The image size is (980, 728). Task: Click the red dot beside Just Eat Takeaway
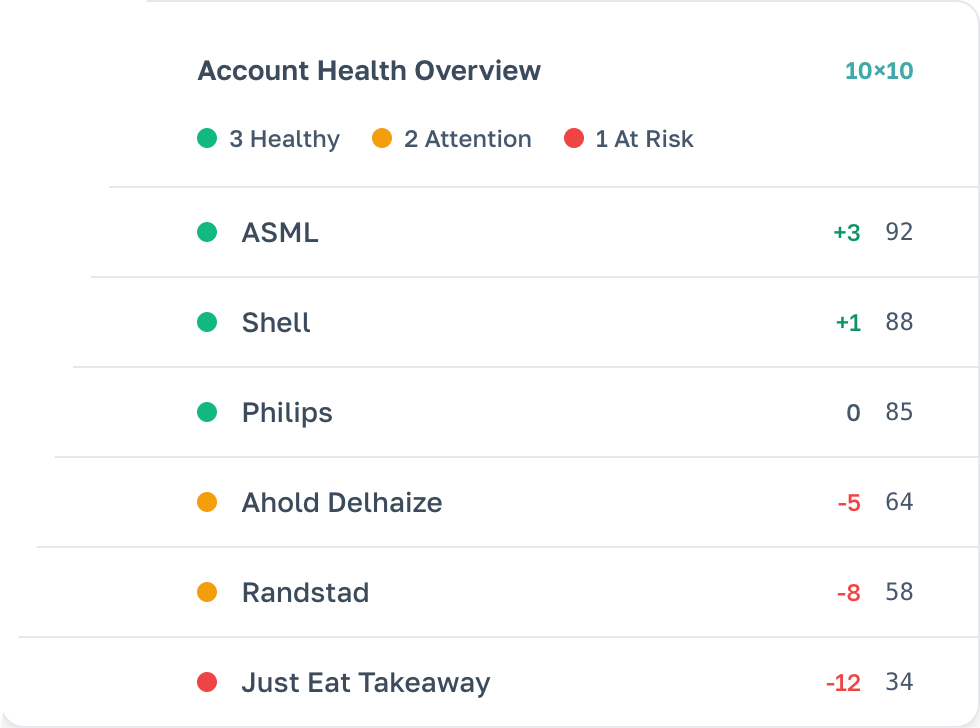point(207,683)
